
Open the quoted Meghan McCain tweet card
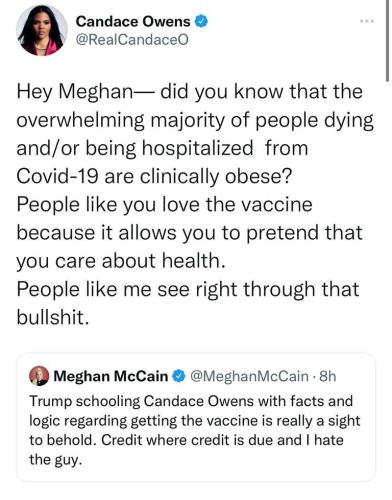[196, 417]
